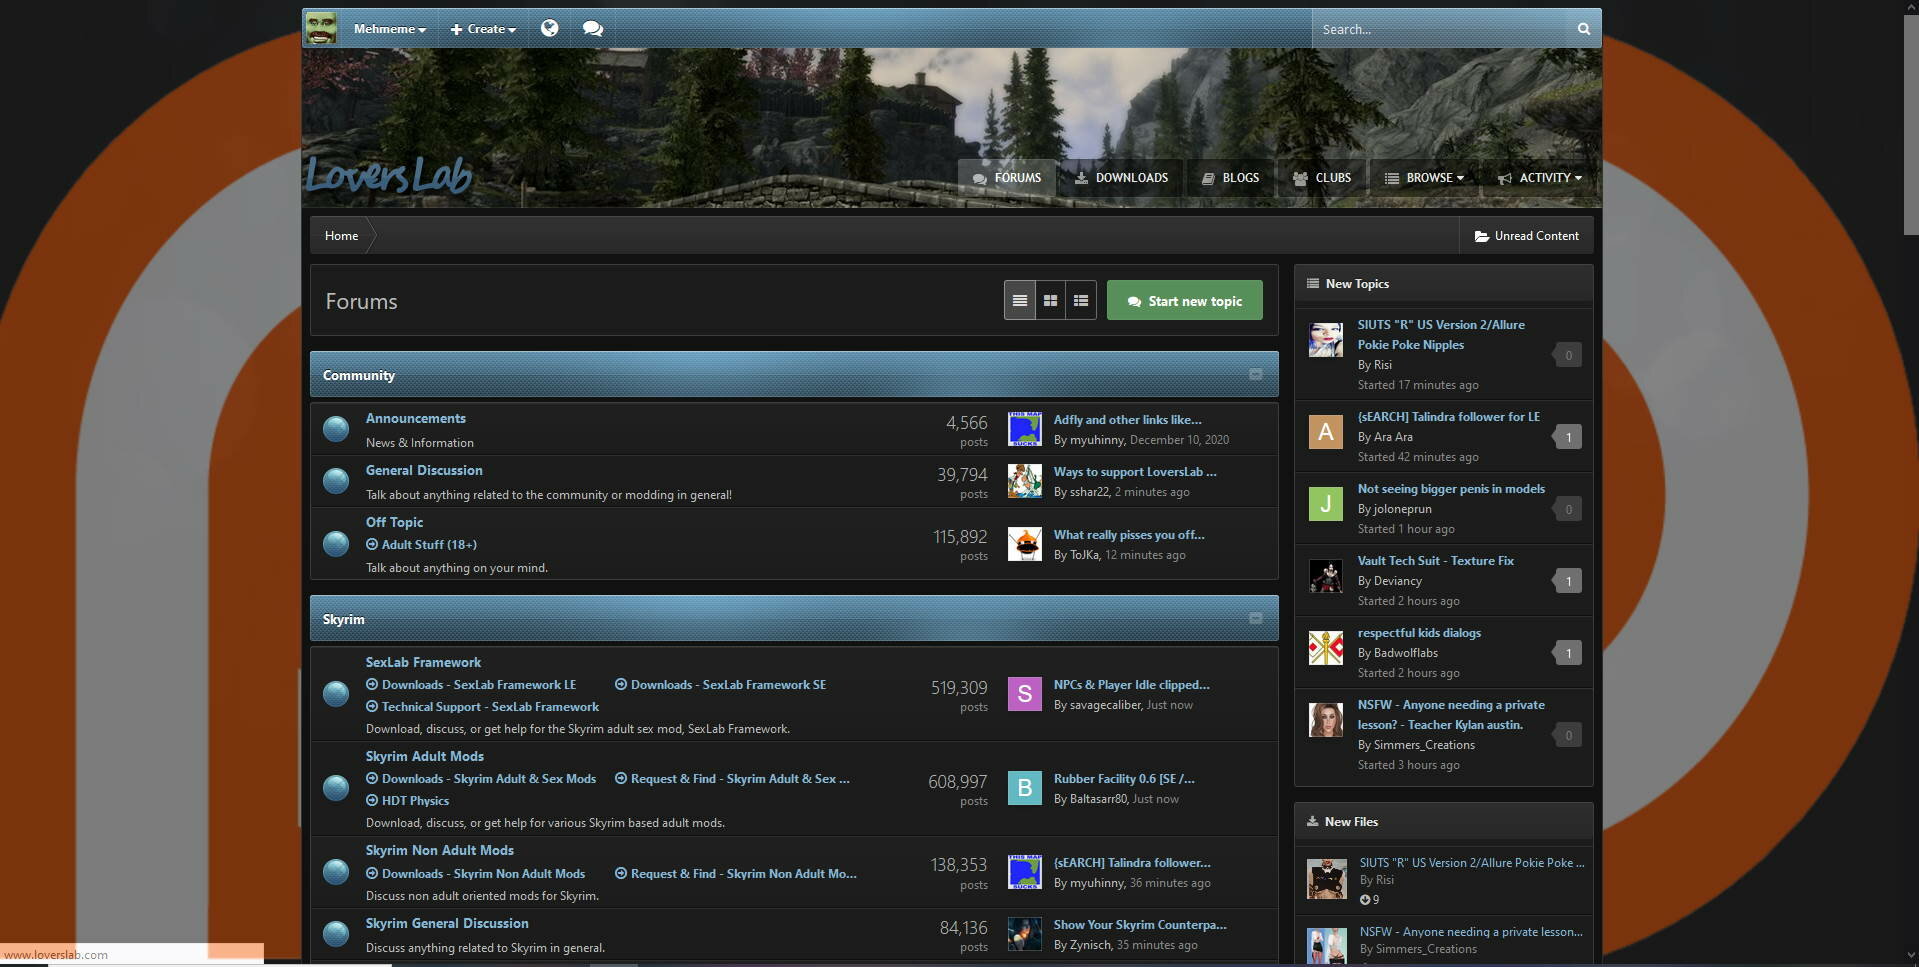Click the LoversLab site logo
1919x967 pixels.
point(389,175)
